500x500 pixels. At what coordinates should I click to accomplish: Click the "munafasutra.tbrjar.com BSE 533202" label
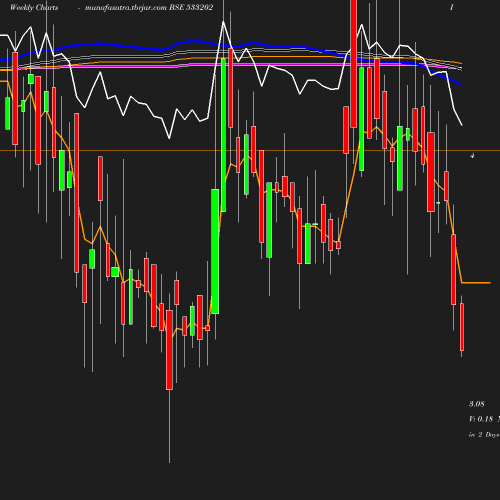coord(149,8)
